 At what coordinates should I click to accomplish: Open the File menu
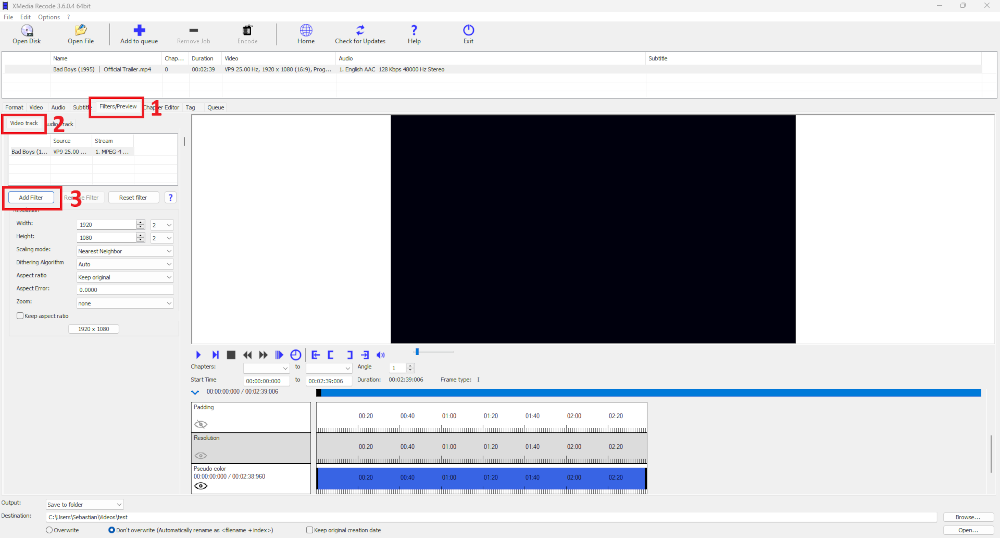click(x=8, y=17)
